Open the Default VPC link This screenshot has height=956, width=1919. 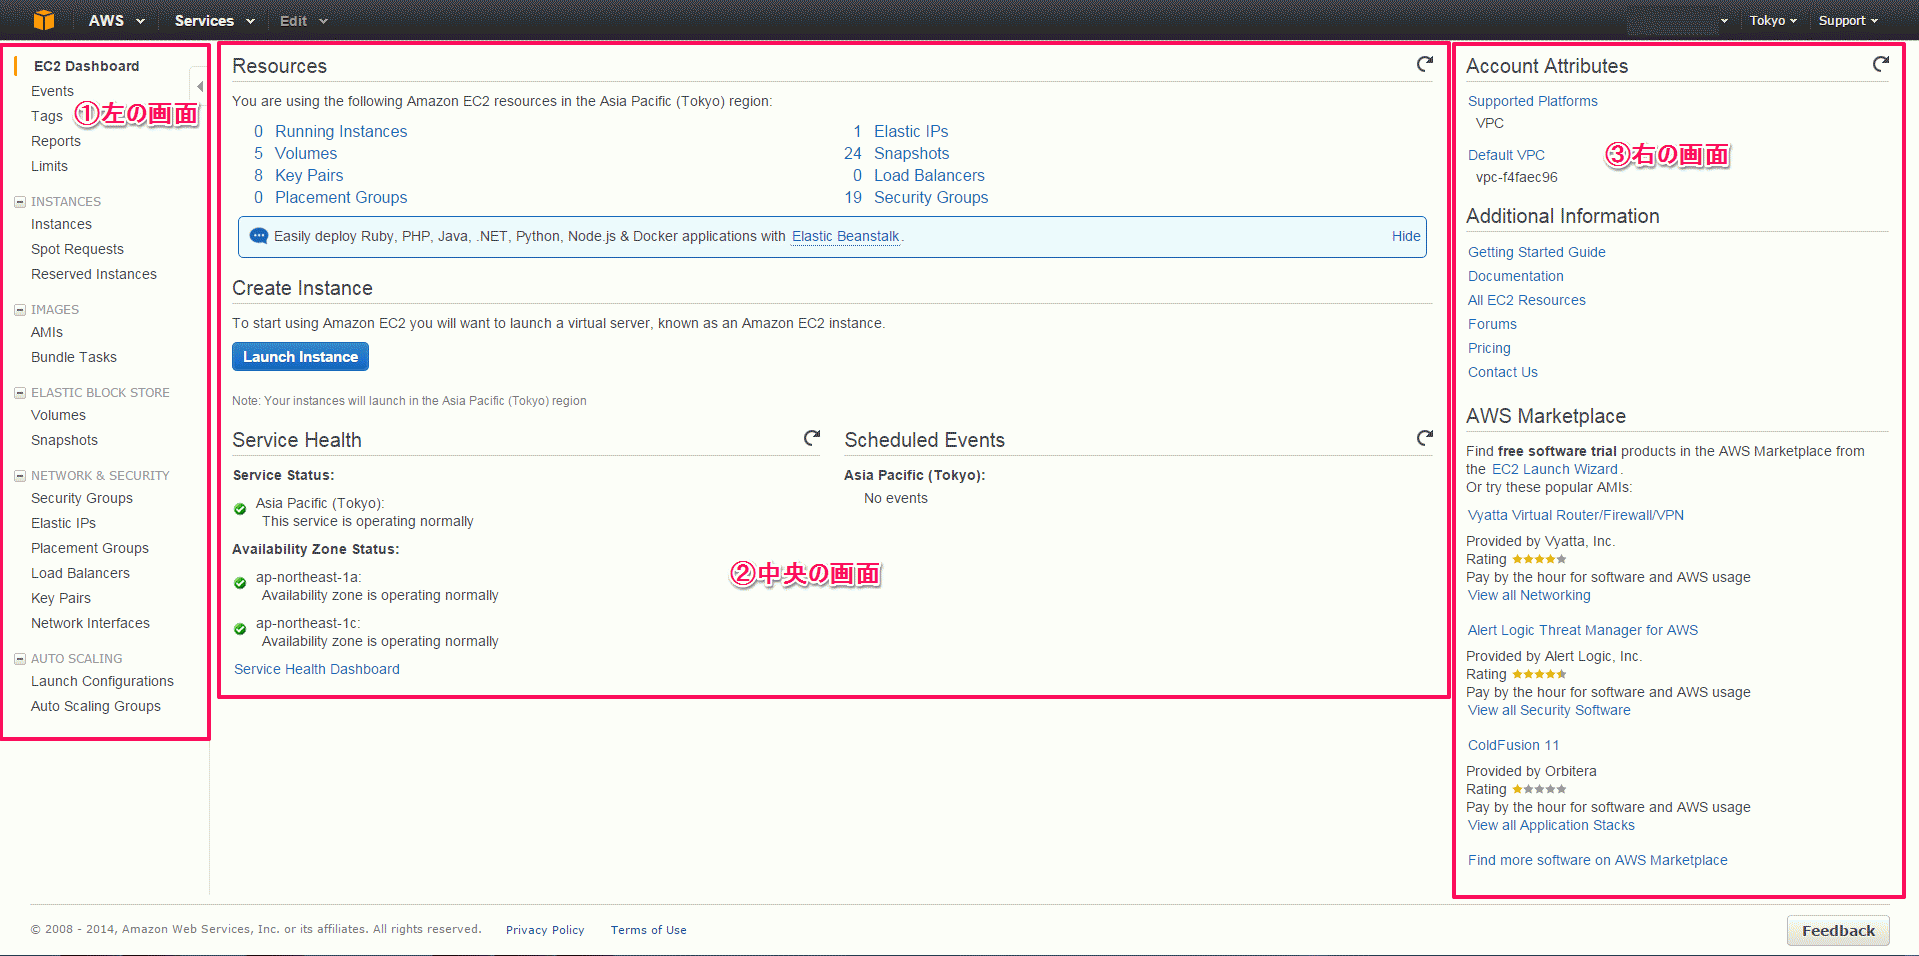[1506, 155]
